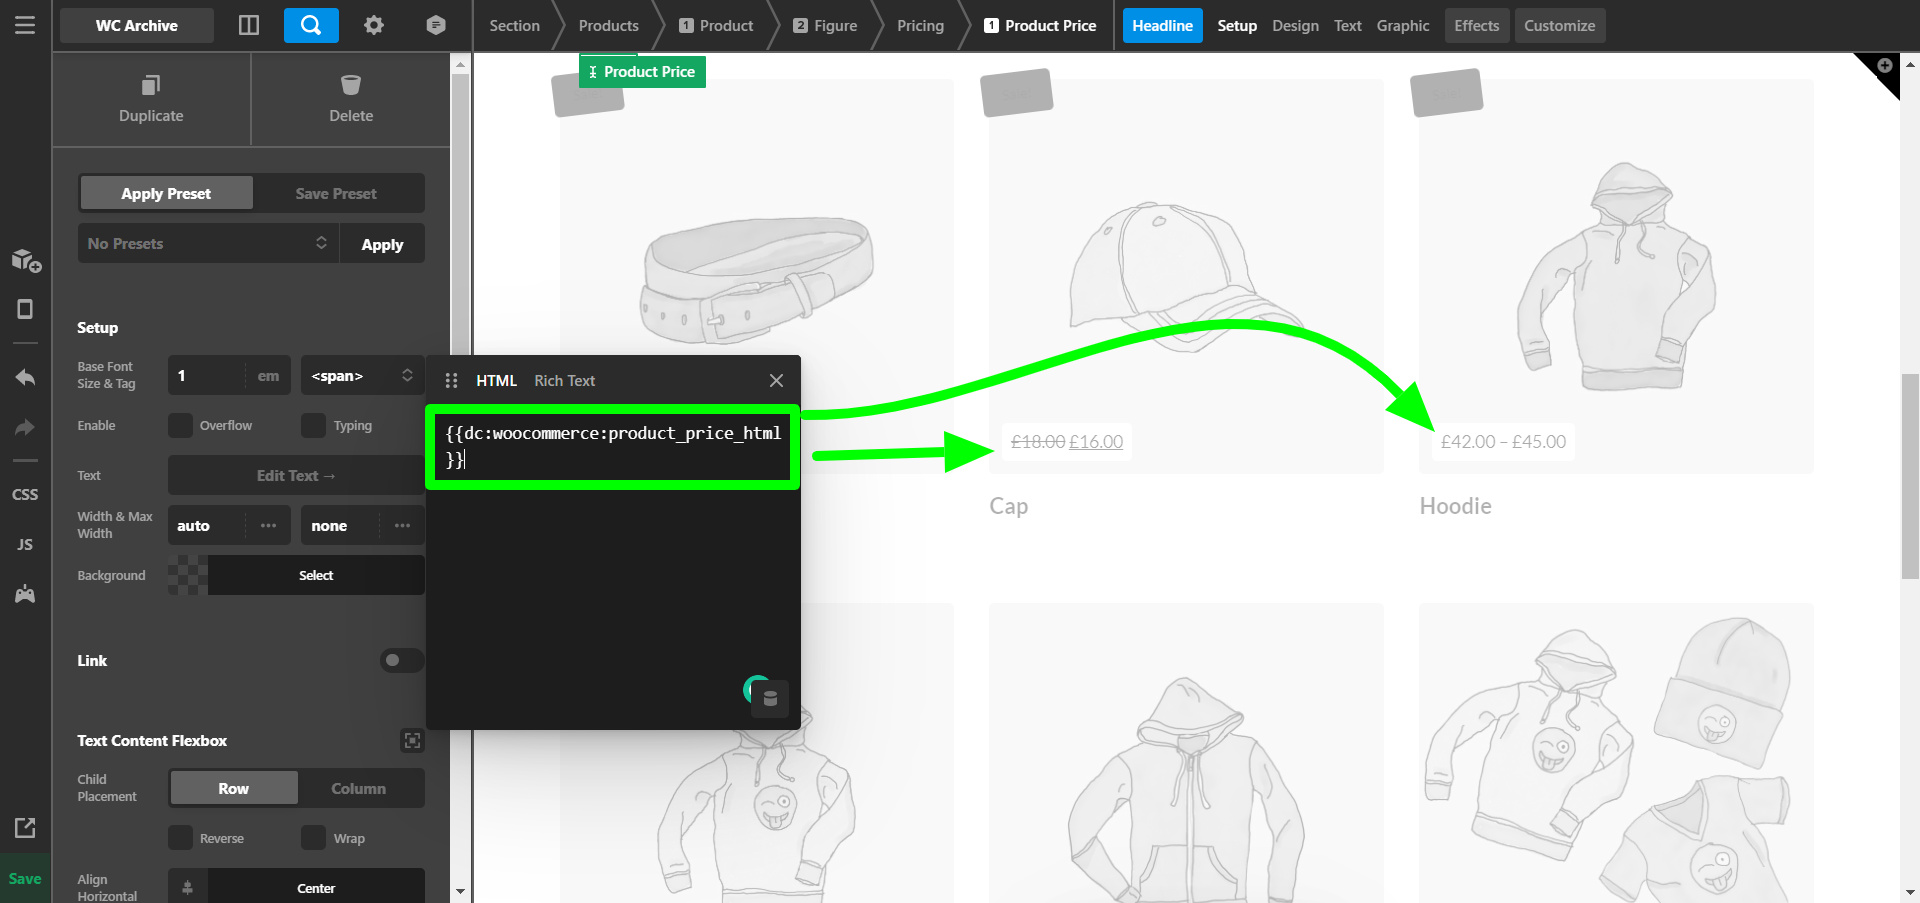Click the Align Horizontal icon beside Center
The height and width of the screenshot is (903, 1920).
pos(188,888)
